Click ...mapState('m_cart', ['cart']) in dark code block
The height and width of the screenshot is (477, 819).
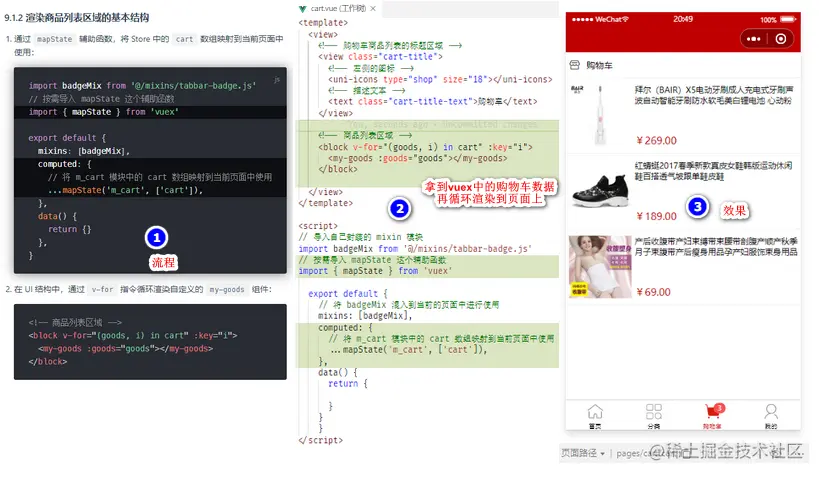click(x=125, y=190)
